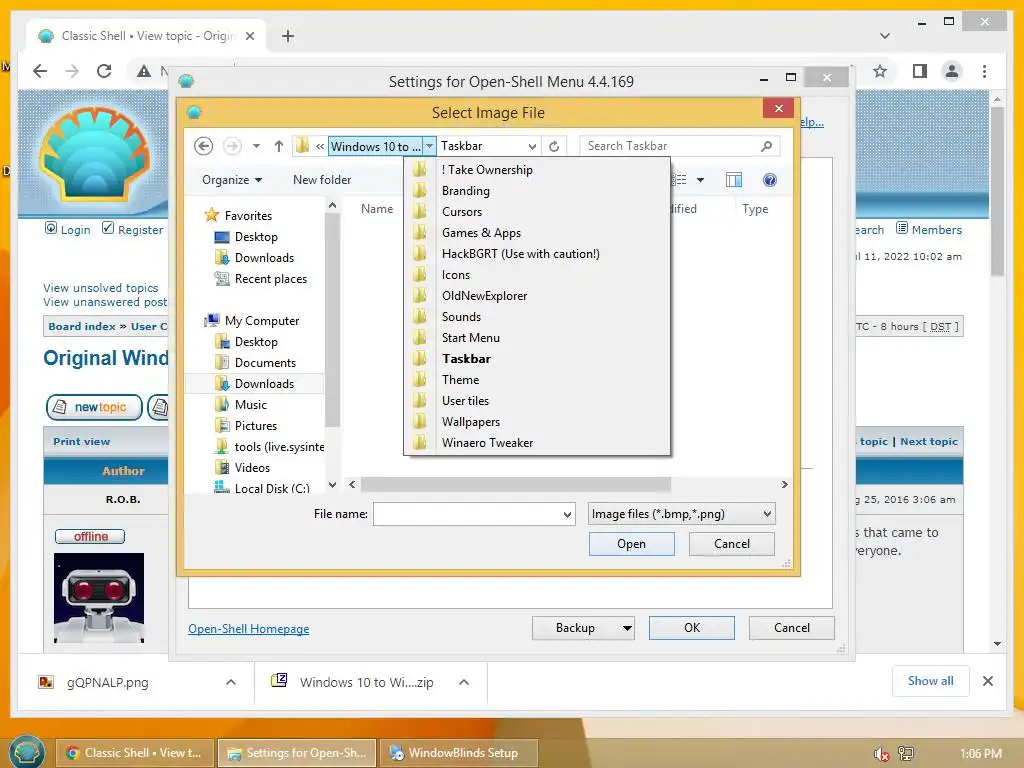
Task: Open Chrome three-dot menu
Action: click(x=985, y=71)
